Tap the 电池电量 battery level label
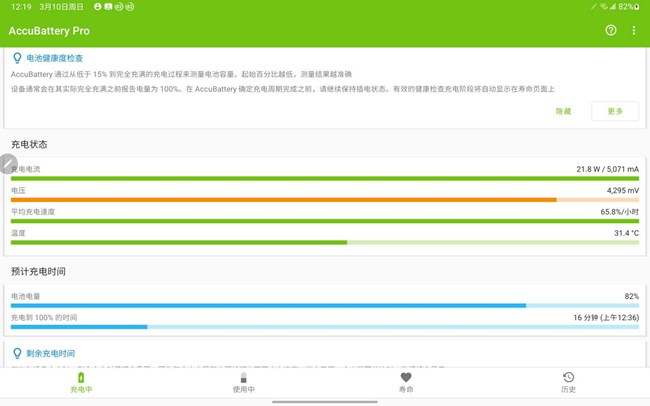Viewport: 650px width, 406px height. click(25, 296)
